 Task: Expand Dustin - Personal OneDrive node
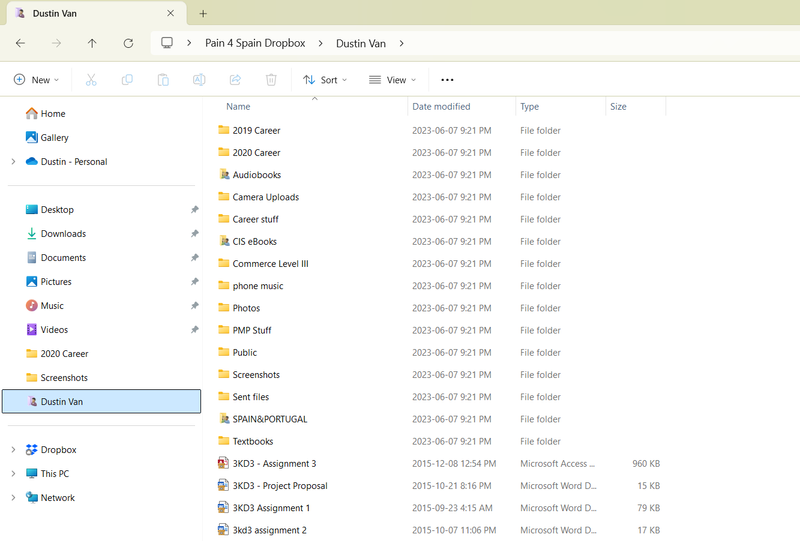click(13, 162)
